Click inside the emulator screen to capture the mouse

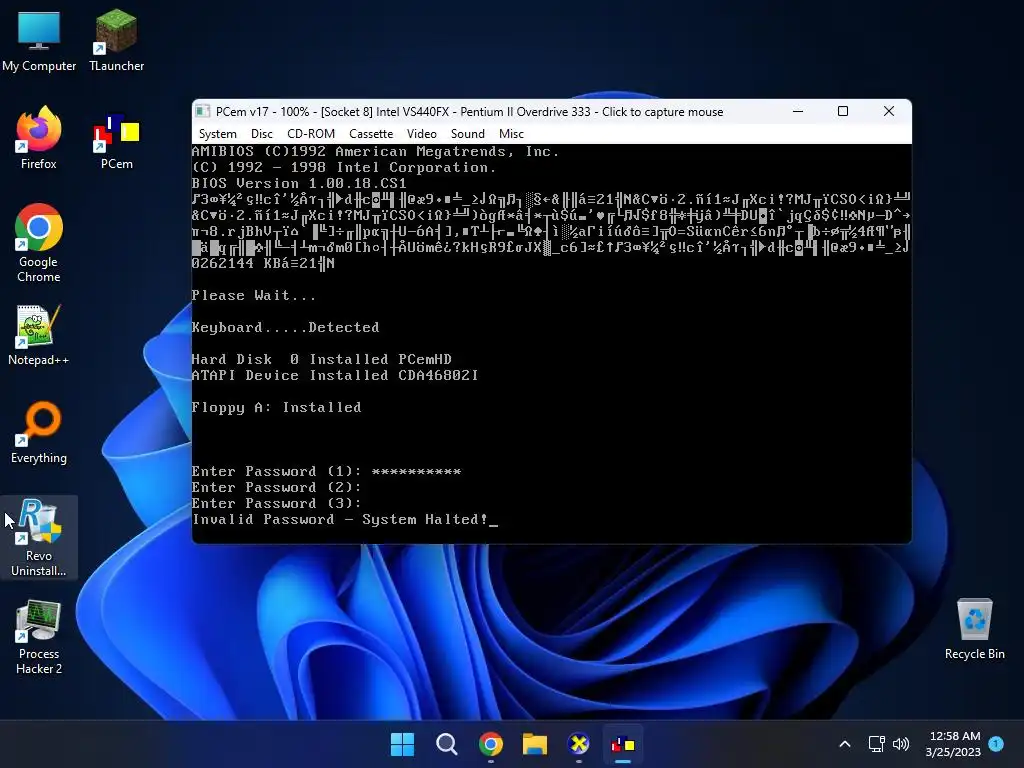pos(551,344)
